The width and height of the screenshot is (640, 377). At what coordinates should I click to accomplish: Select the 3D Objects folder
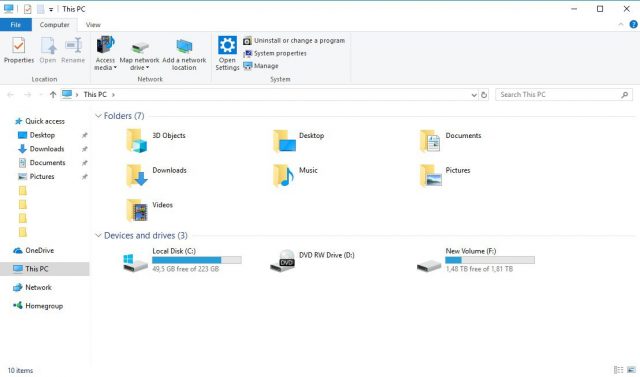pyautogui.click(x=156, y=140)
